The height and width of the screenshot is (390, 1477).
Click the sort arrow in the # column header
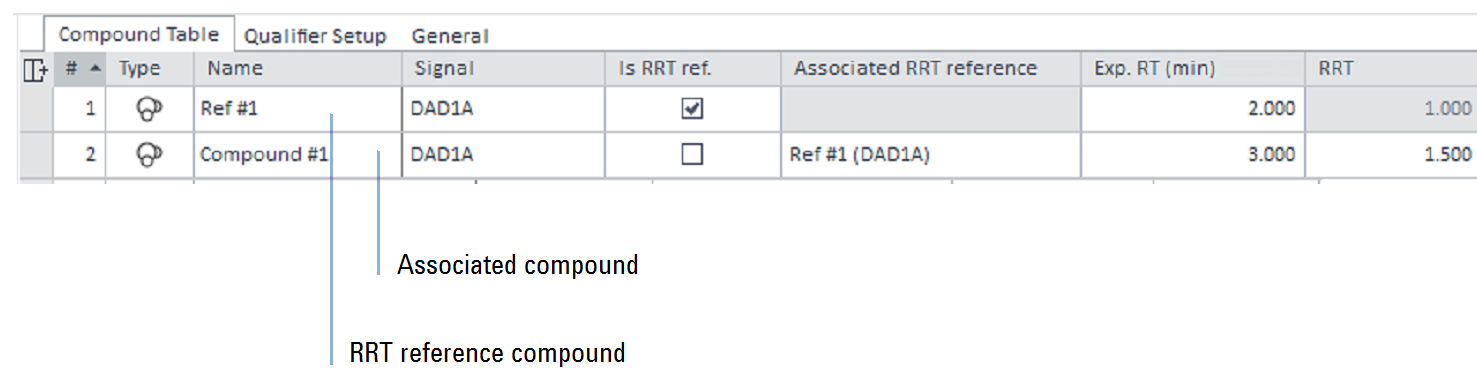coord(95,68)
